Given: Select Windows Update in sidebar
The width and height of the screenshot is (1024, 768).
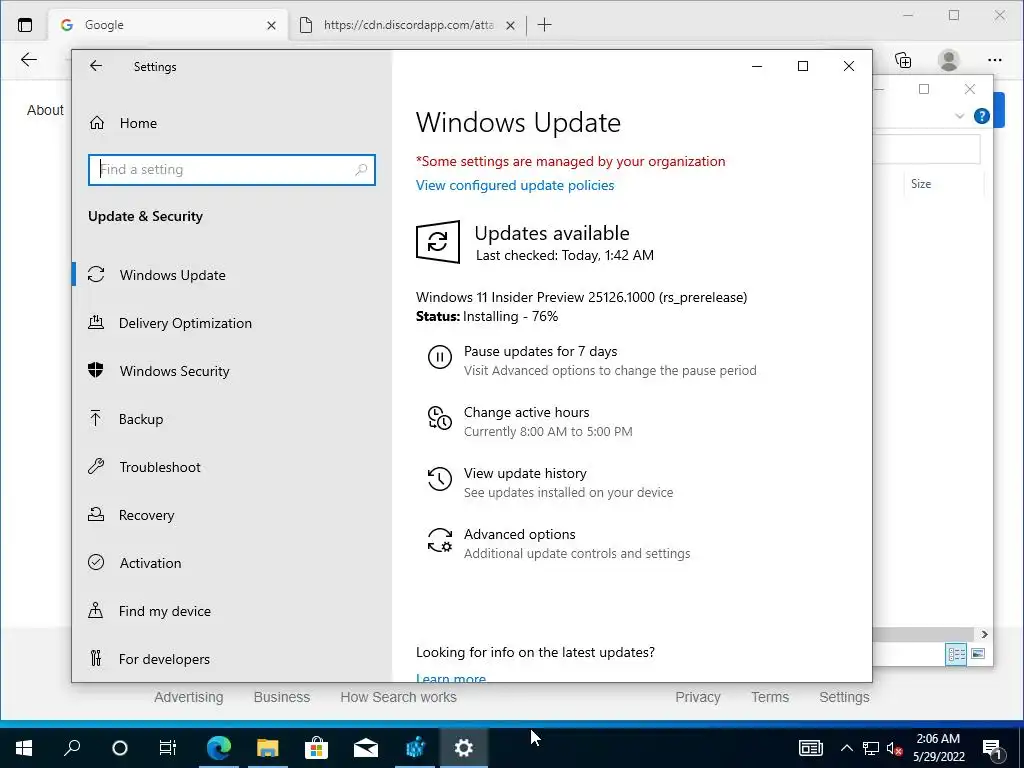Looking at the screenshot, I should [x=172, y=275].
